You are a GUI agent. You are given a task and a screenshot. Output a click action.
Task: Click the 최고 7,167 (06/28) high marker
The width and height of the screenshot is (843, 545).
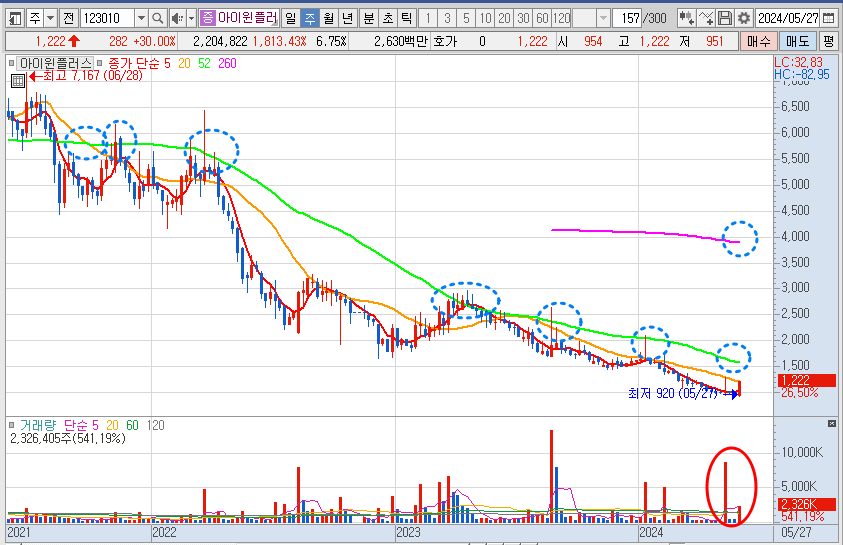coord(86,76)
